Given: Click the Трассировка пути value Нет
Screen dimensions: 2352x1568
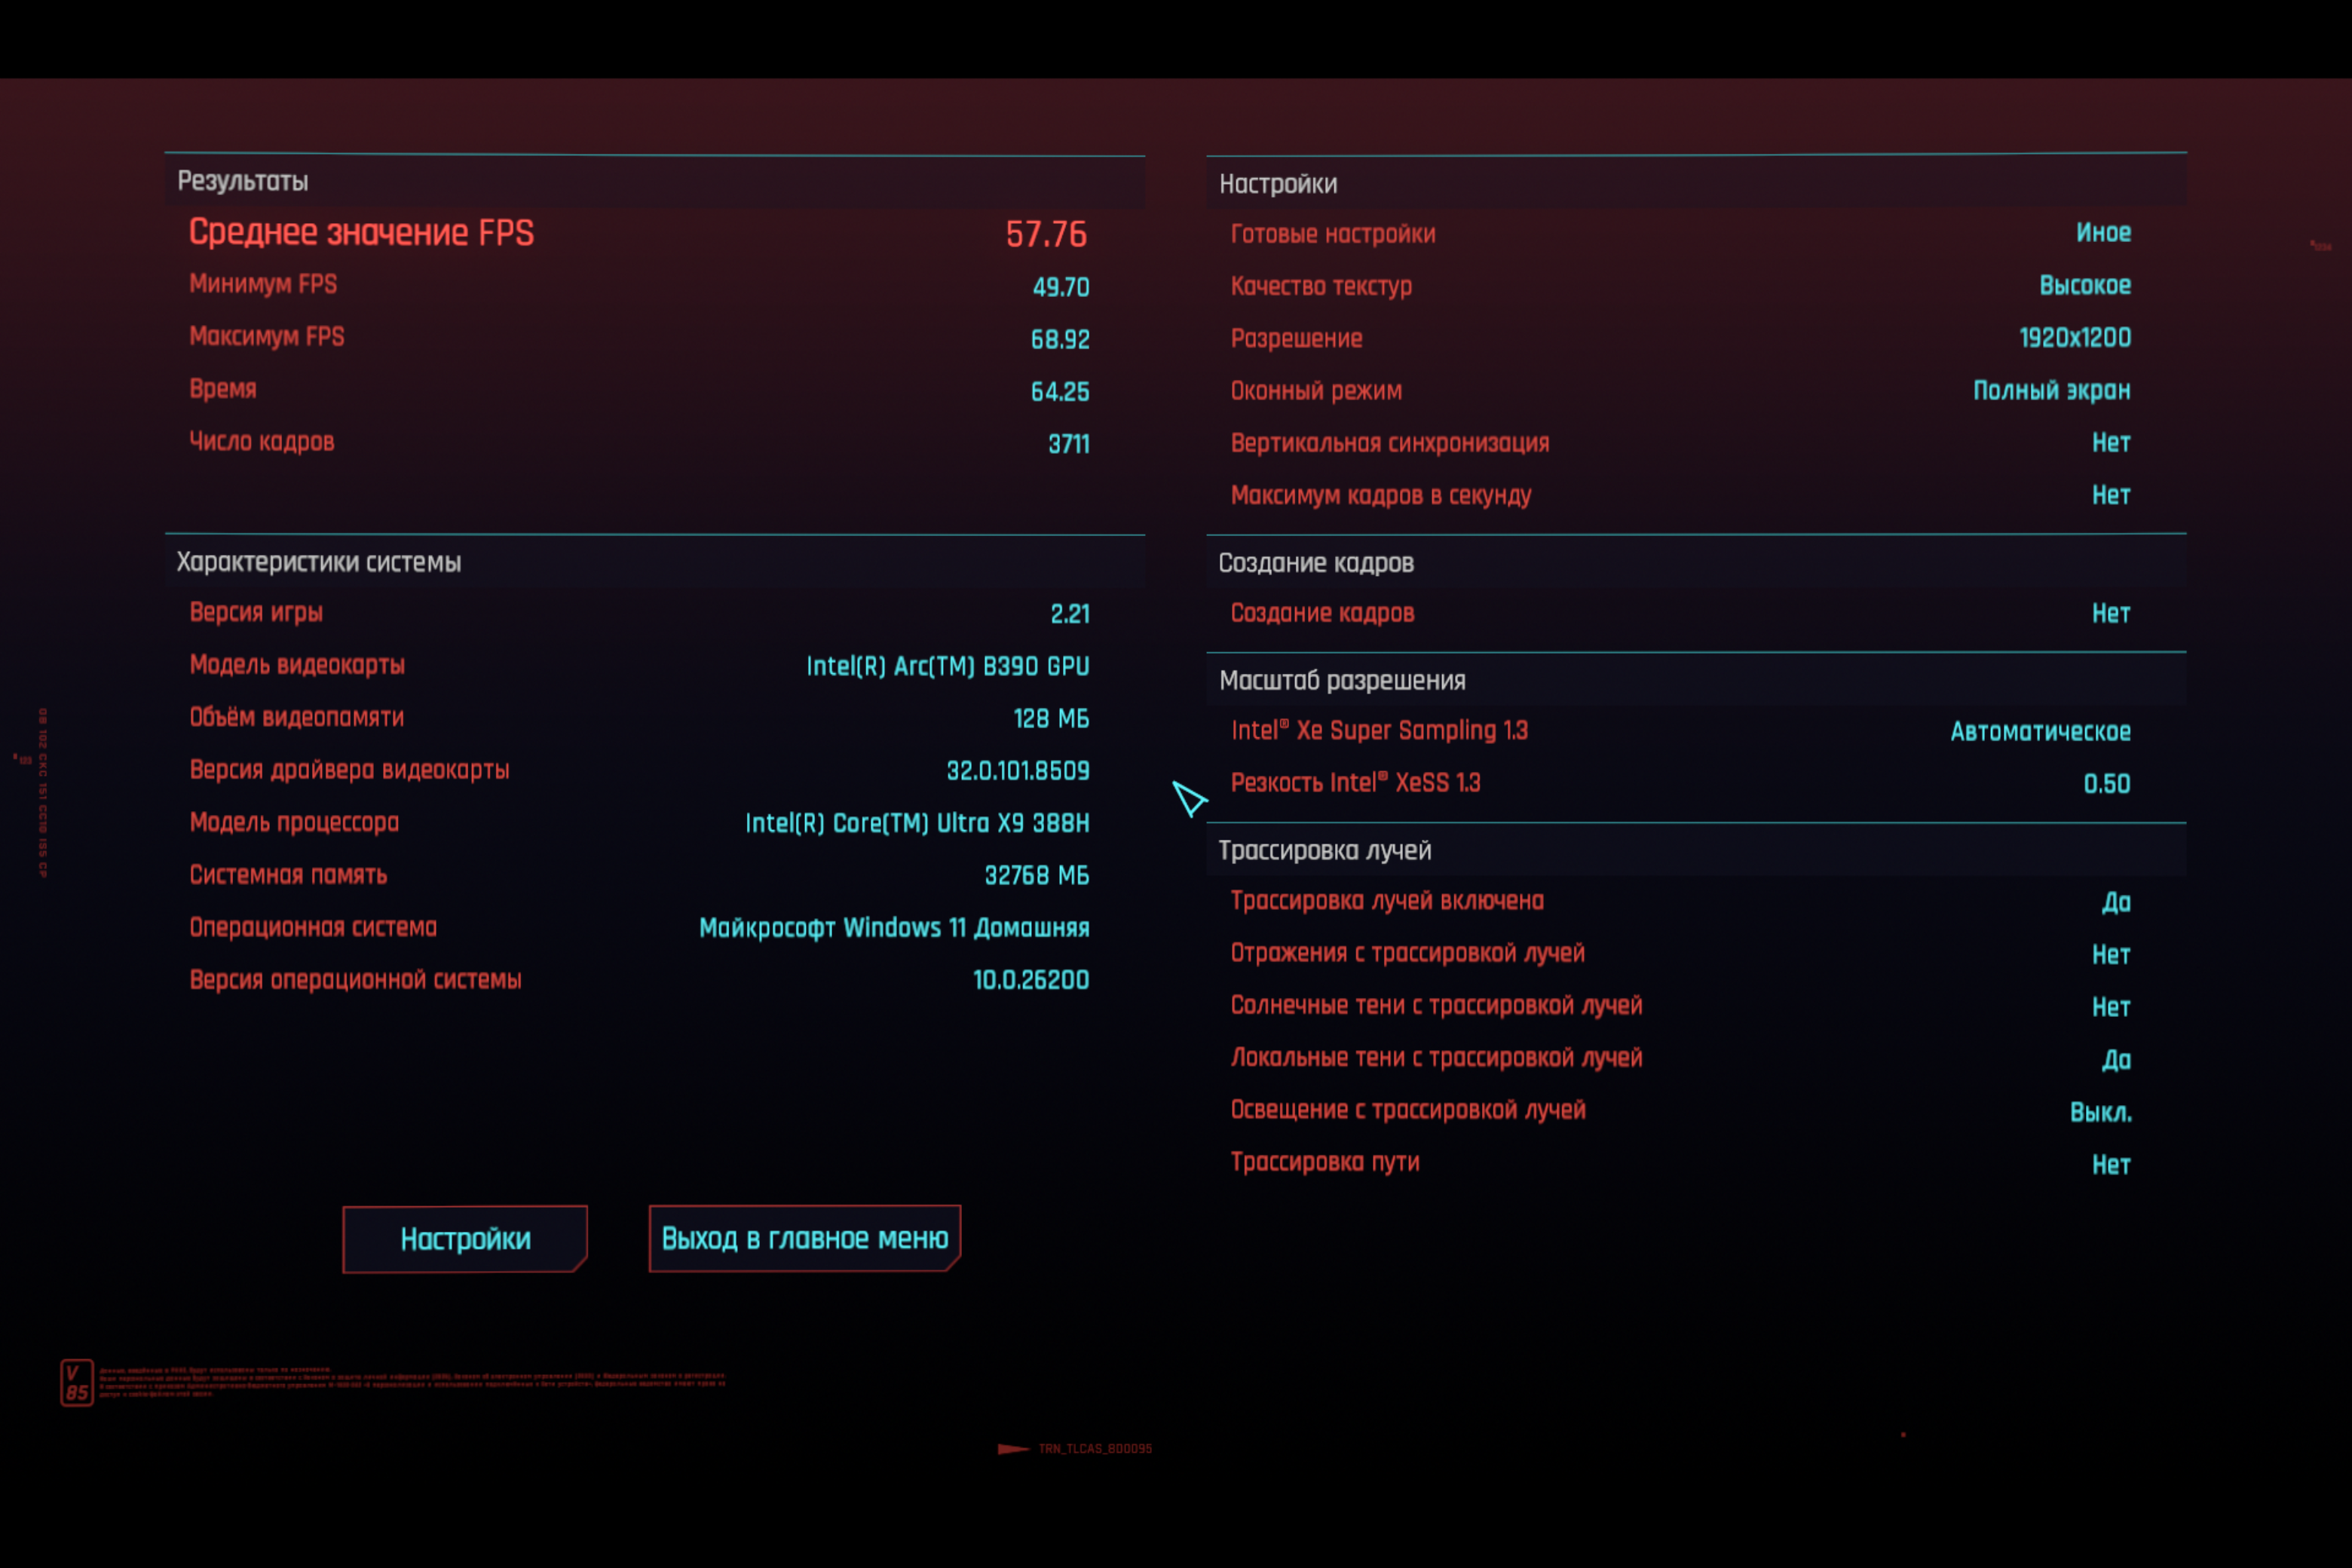Looking at the screenshot, I should [x=2111, y=1164].
